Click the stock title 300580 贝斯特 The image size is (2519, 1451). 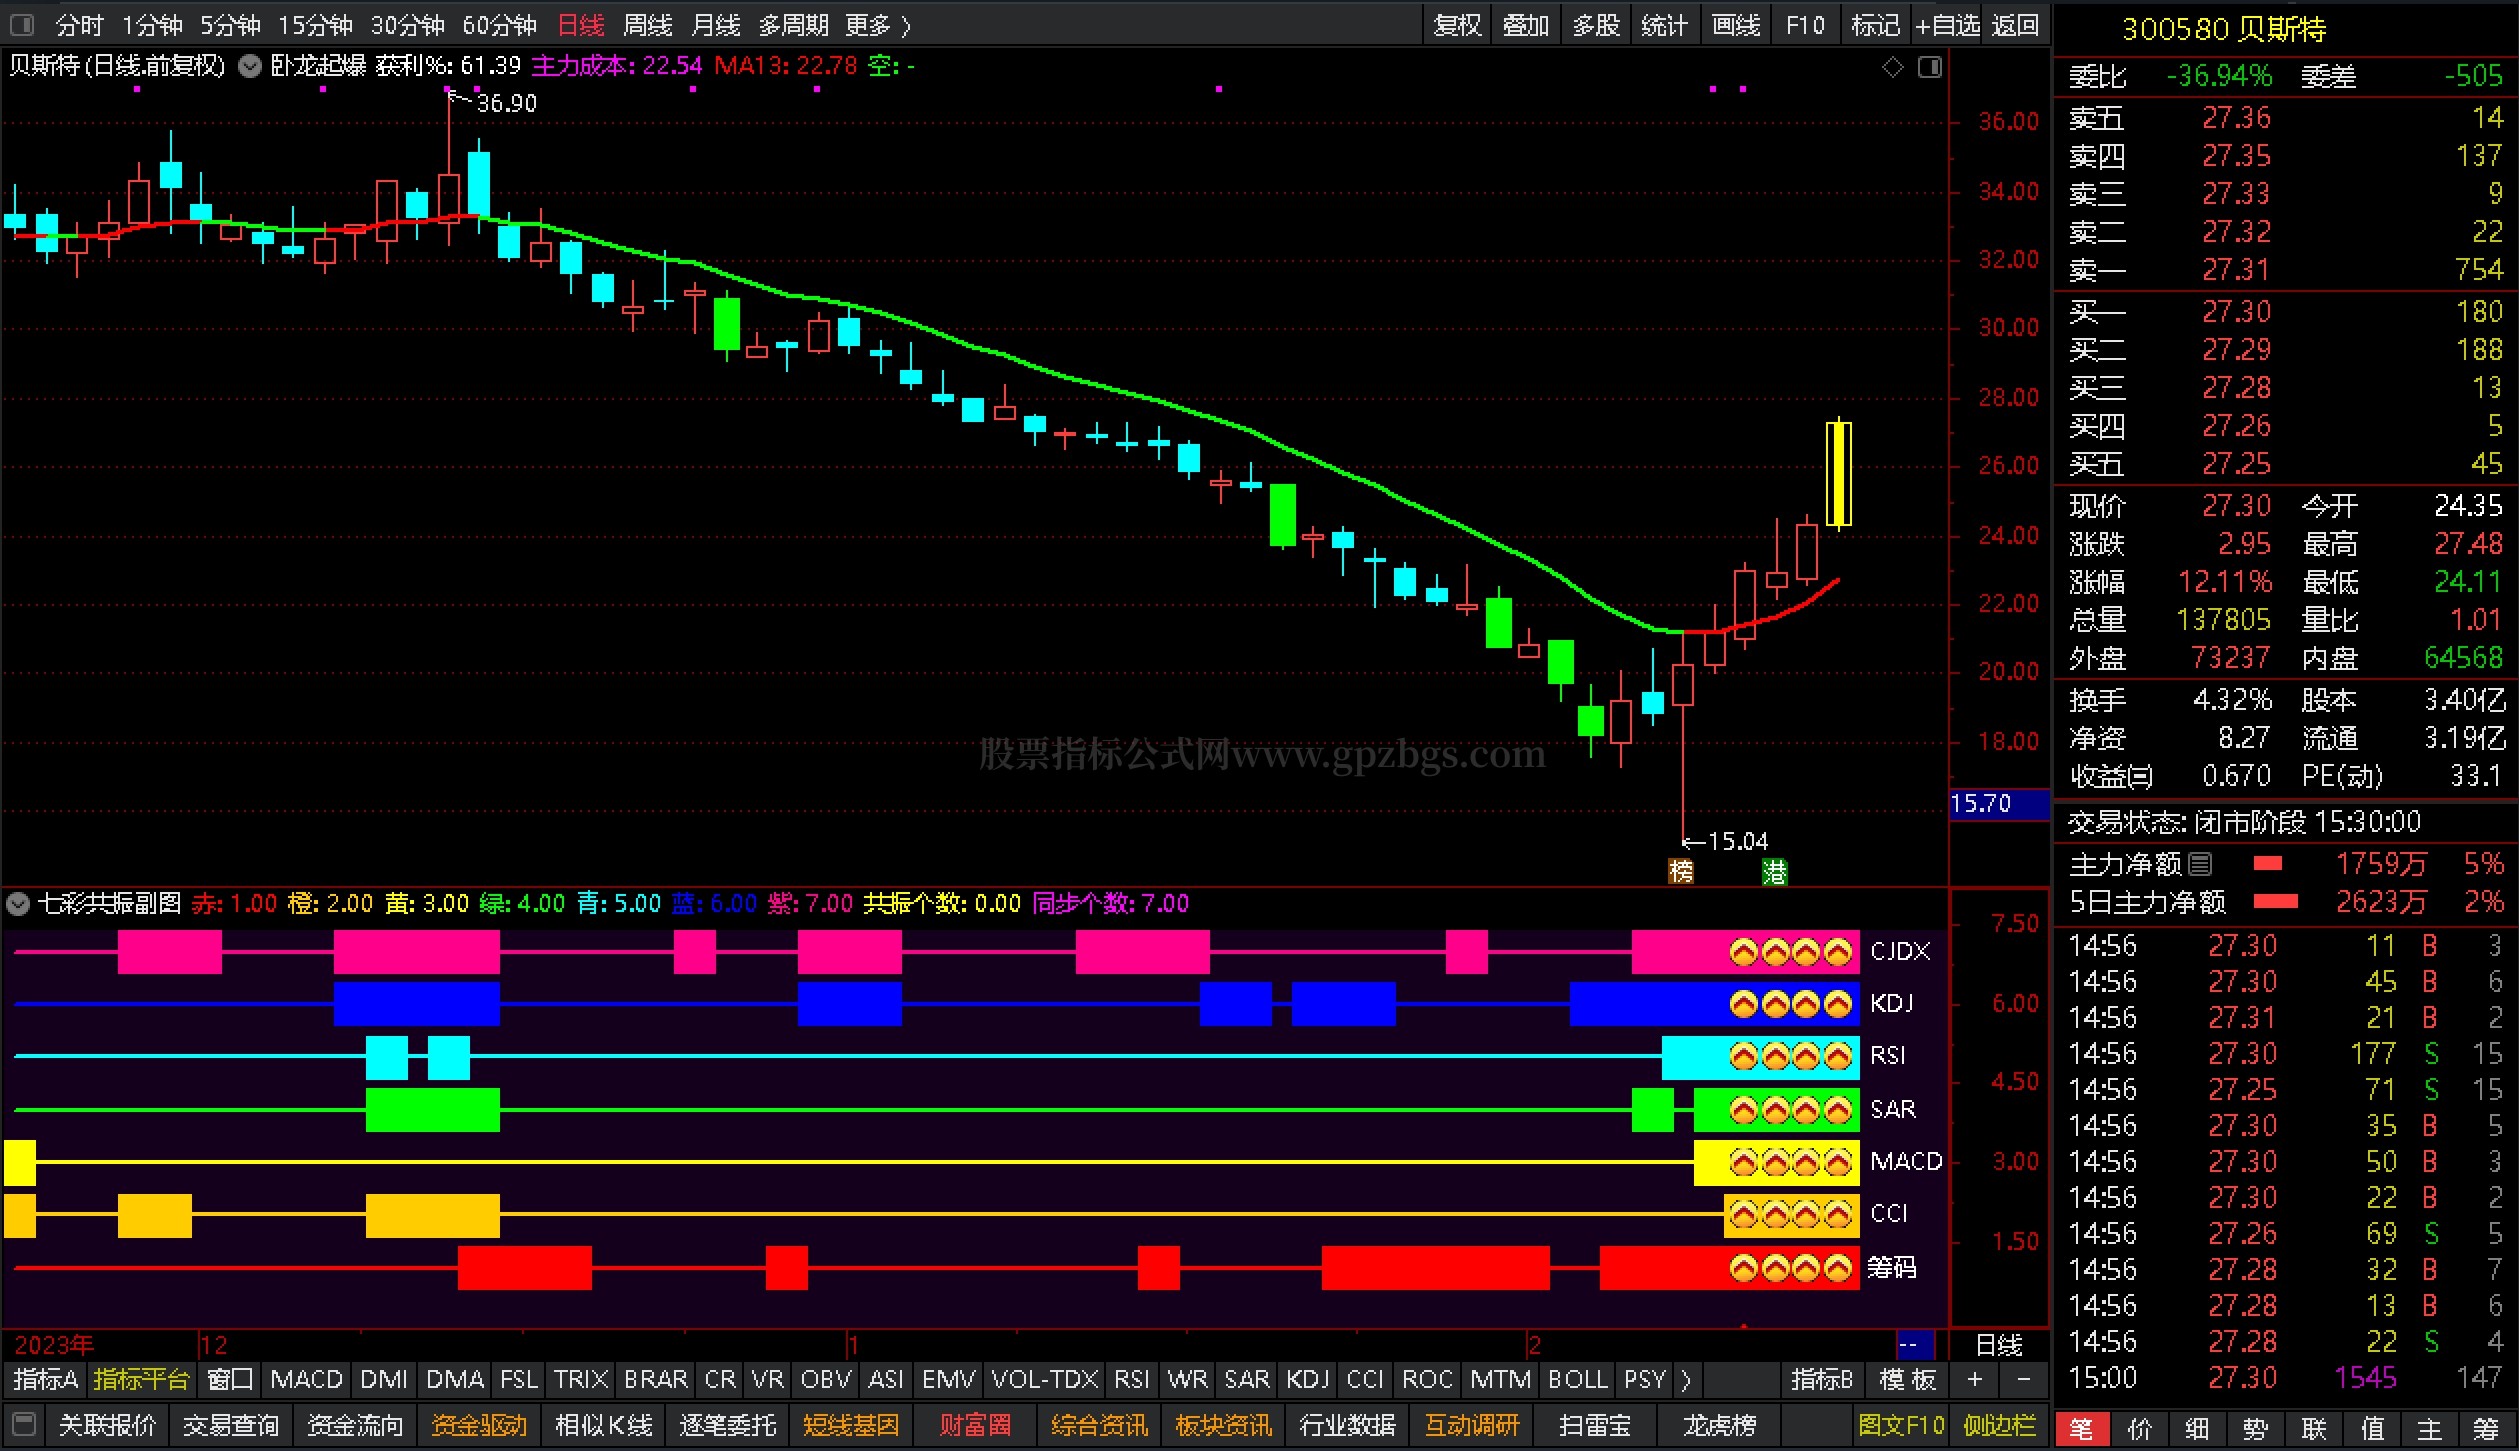(2224, 30)
